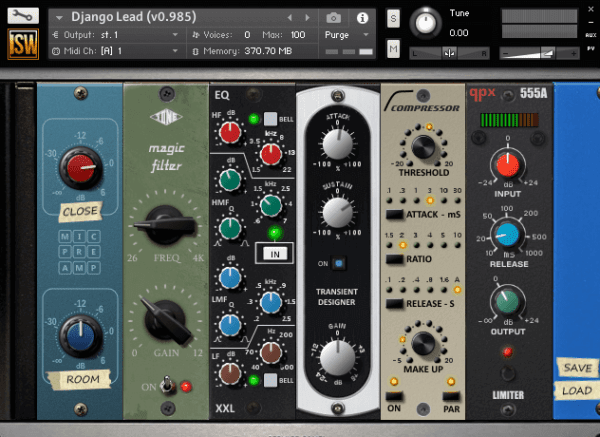Click the LOAD preset label
Screen dimensions: 600x437
click(x=577, y=391)
